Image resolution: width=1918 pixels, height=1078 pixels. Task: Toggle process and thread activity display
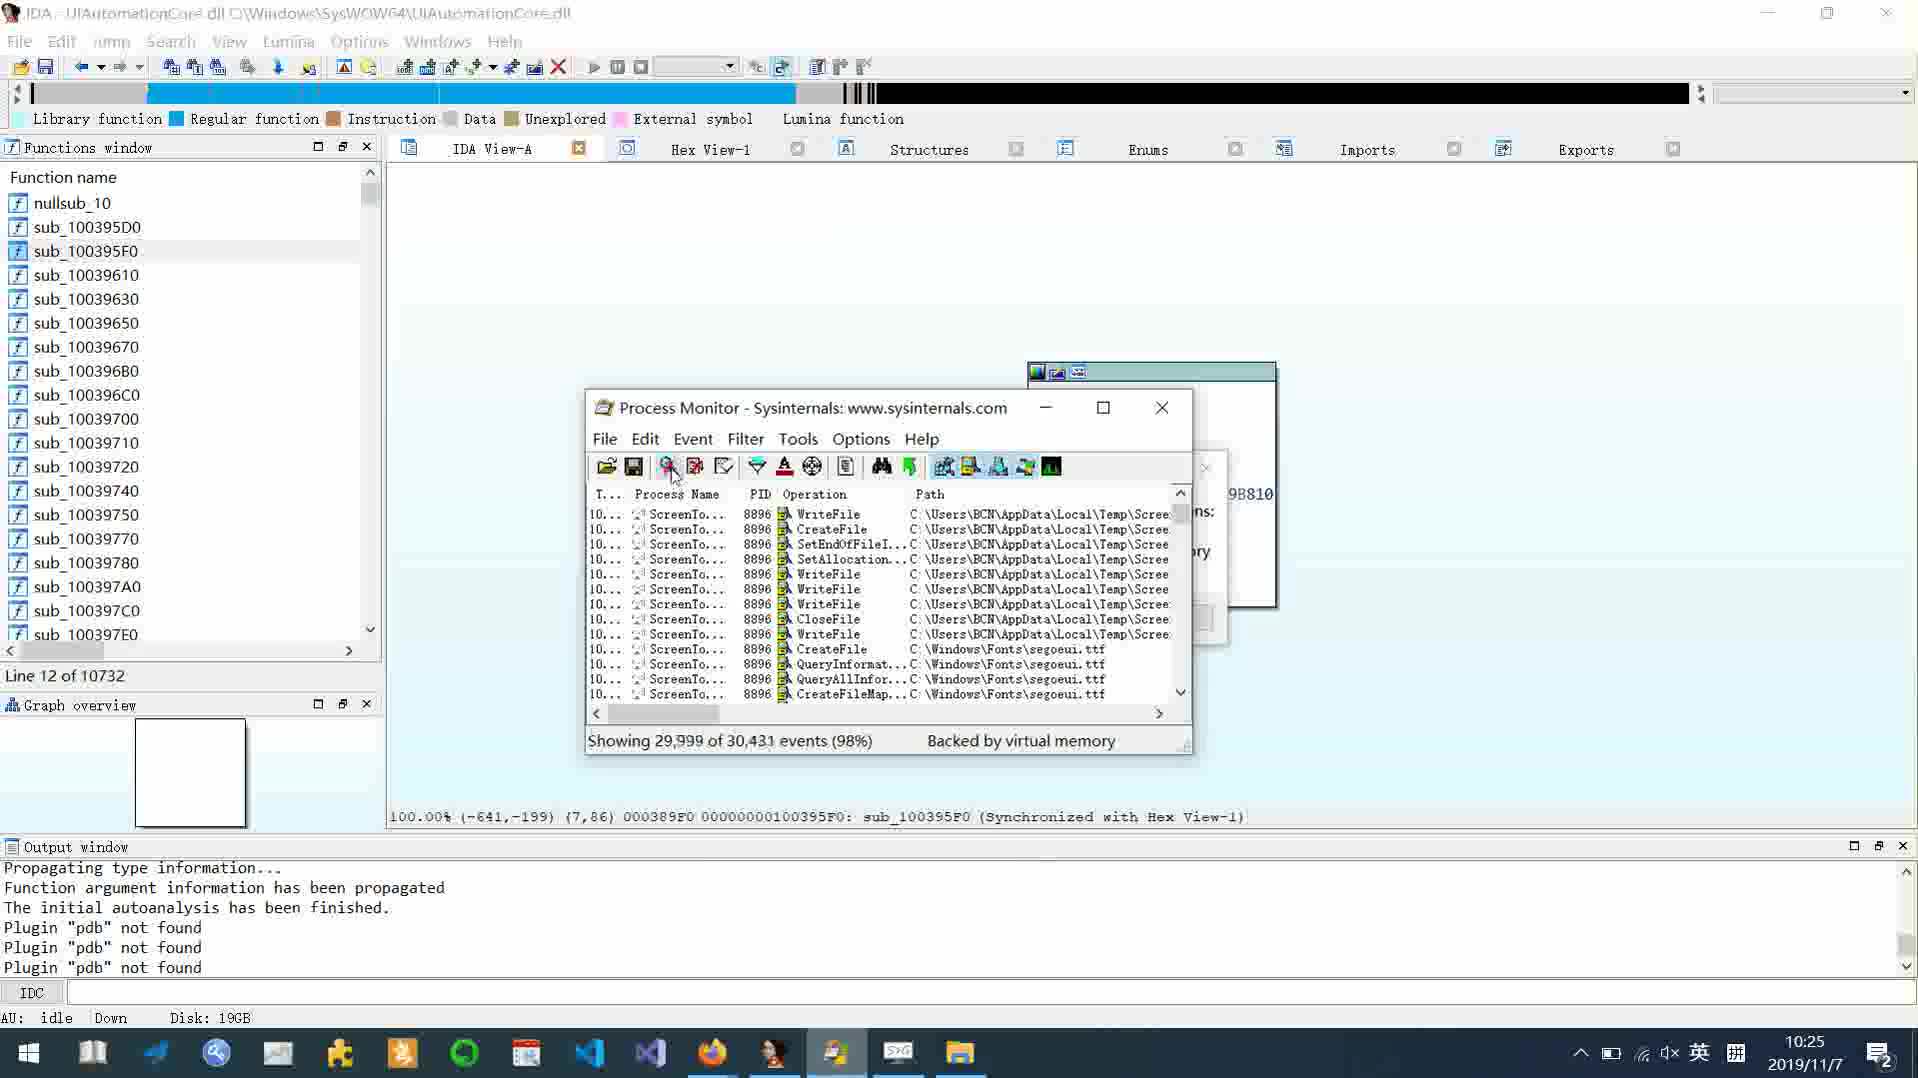point(1025,467)
